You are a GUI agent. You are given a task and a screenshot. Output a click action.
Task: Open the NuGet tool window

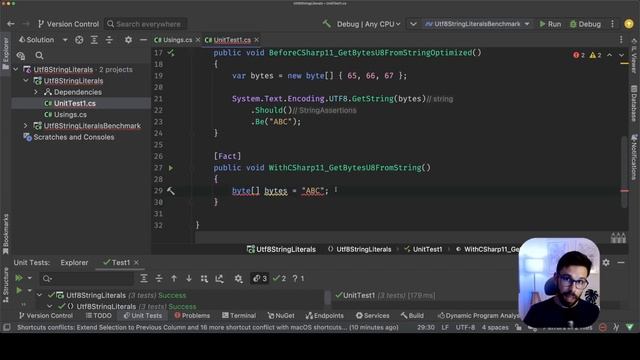coord(281,316)
